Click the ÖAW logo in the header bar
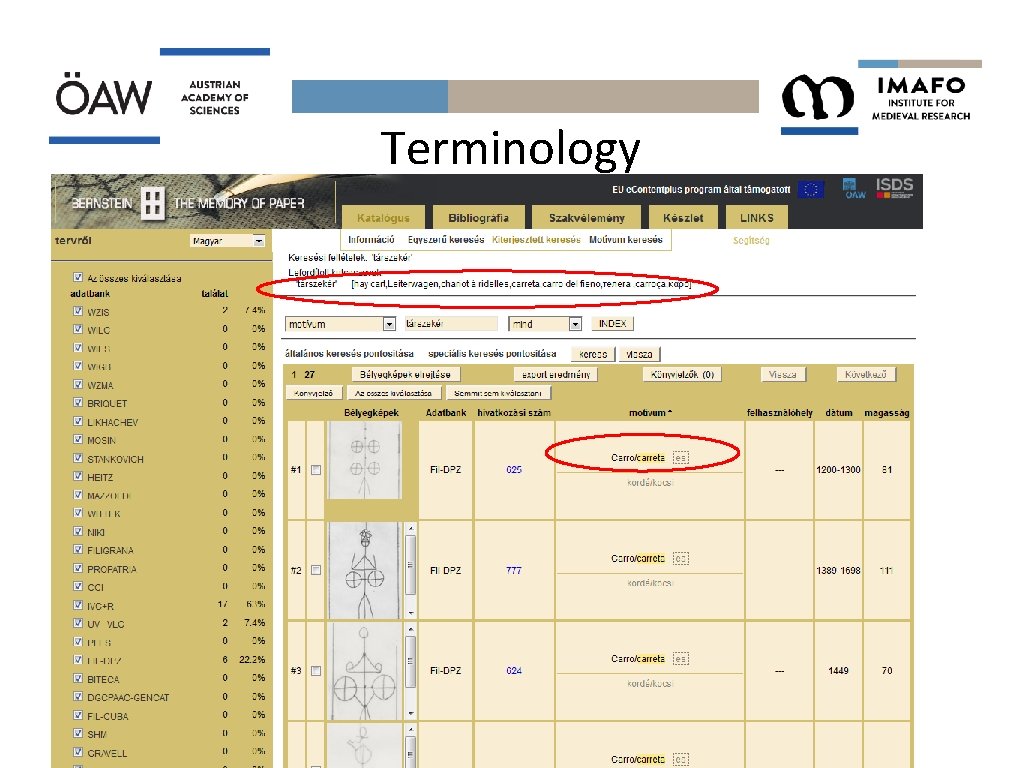 (x=854, y=189)
